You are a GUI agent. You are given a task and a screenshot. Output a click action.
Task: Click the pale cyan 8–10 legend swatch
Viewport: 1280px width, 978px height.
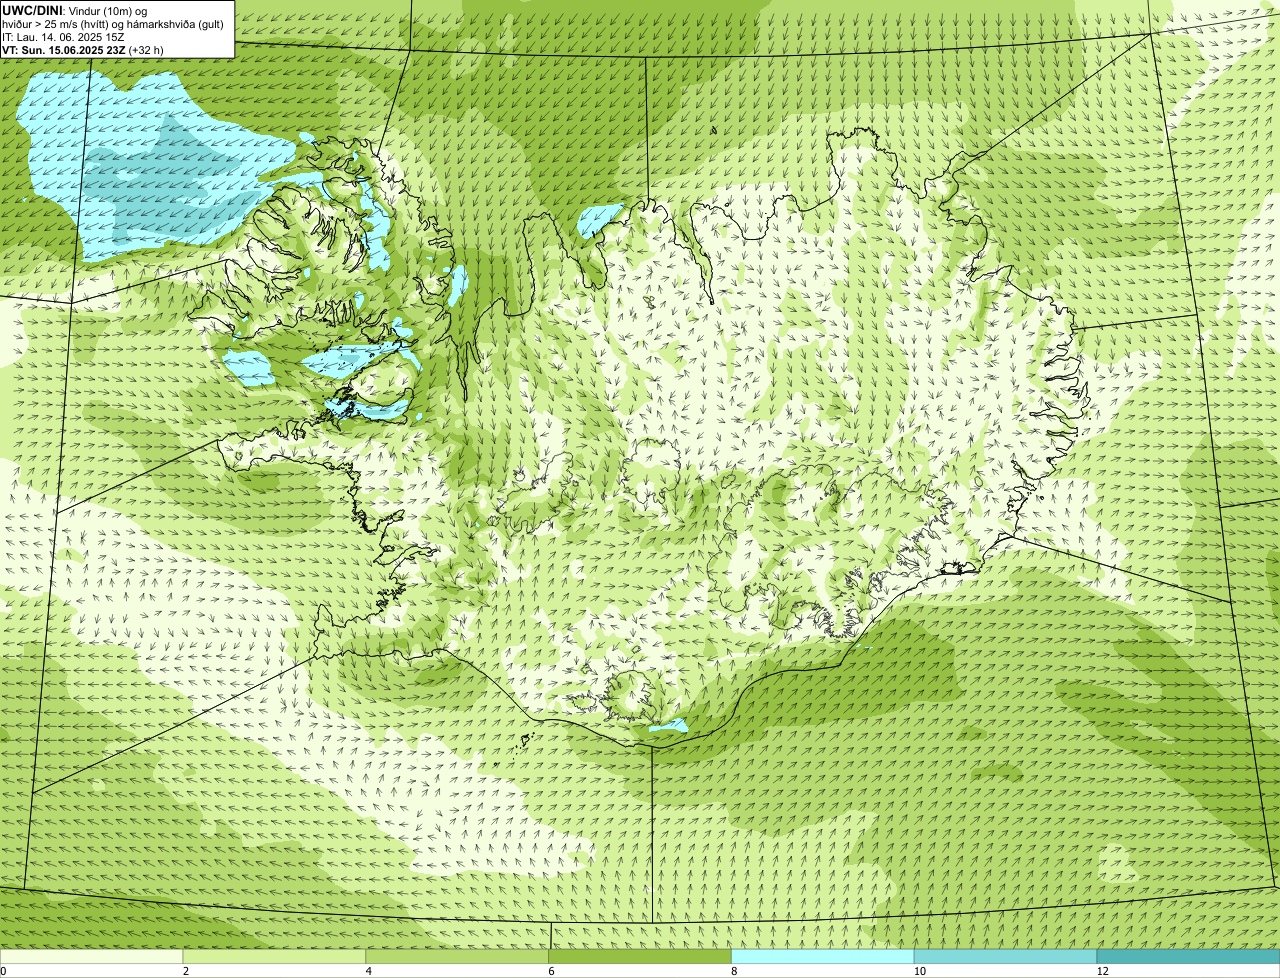[823, 957]
